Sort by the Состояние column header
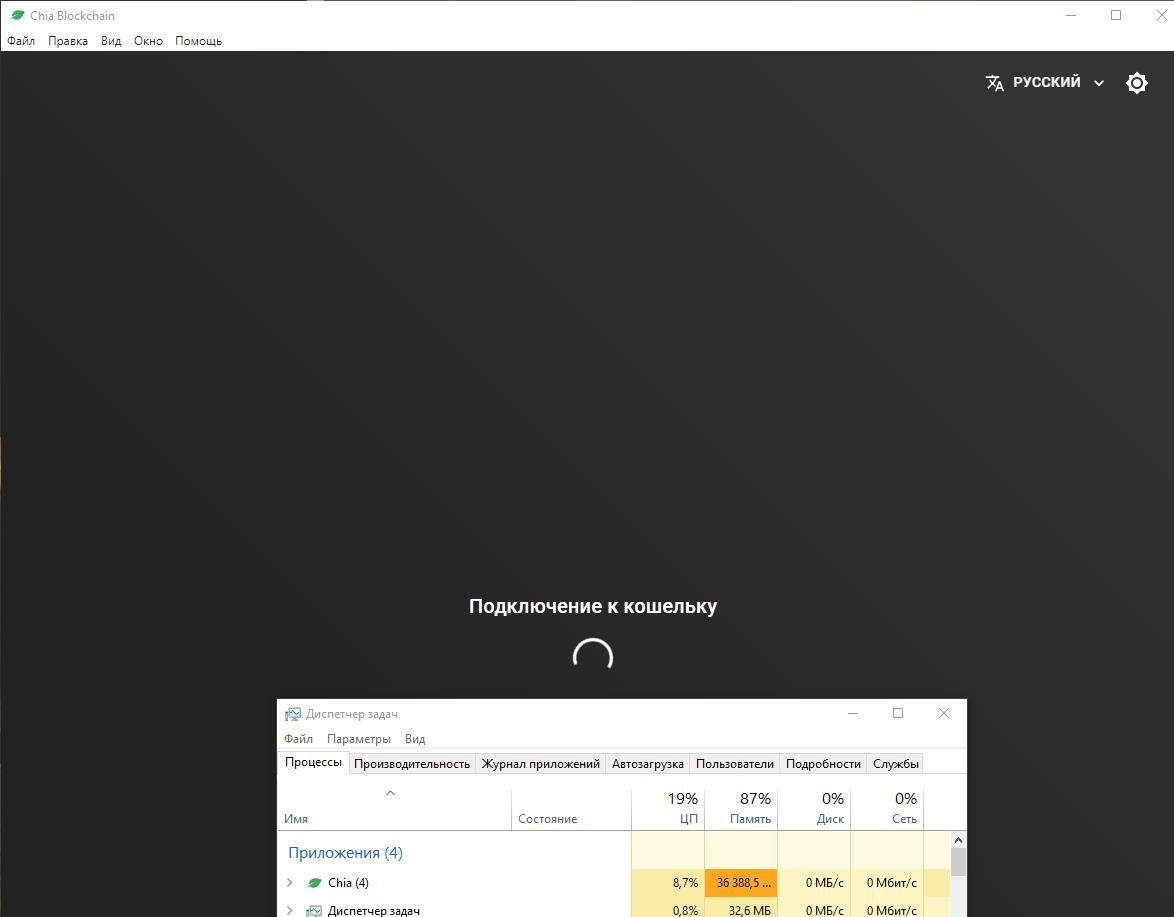Image resolution: width=1174 pixels, height=917 pixels. click(571, 809)
